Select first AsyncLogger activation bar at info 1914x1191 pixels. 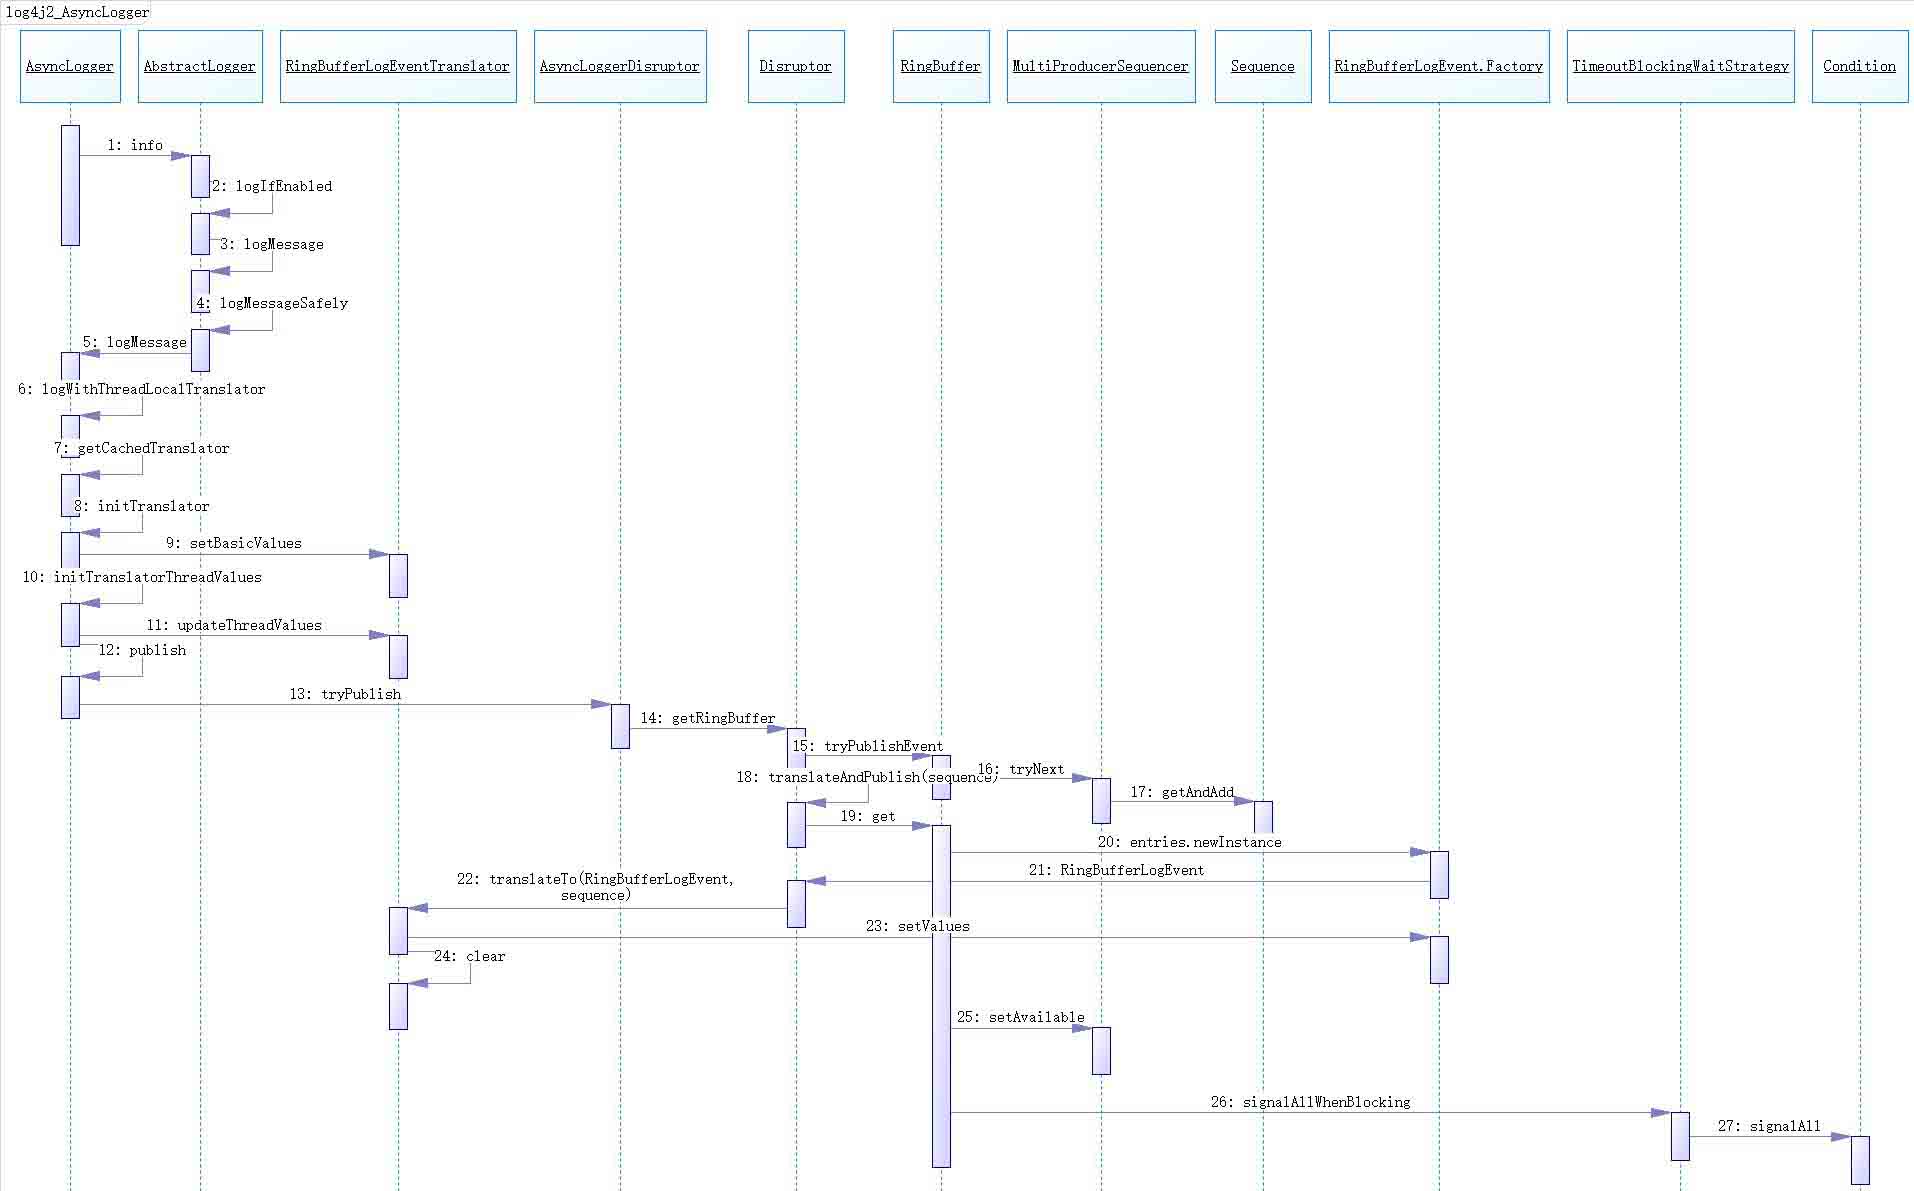pos(70,185)
